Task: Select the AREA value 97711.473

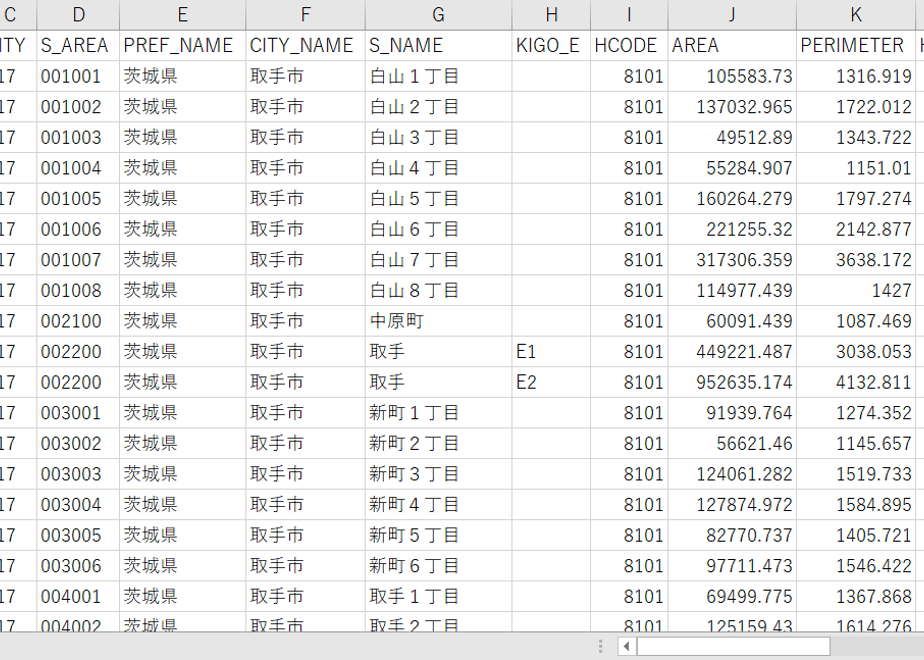Action: click(732, 566)
